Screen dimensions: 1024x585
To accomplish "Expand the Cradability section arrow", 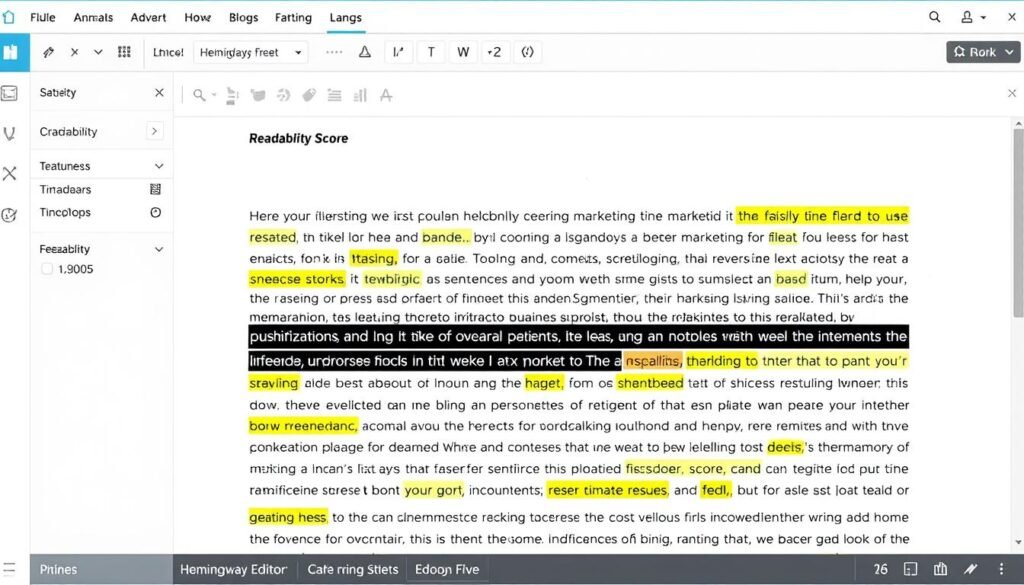I will (x=154, y=131).
